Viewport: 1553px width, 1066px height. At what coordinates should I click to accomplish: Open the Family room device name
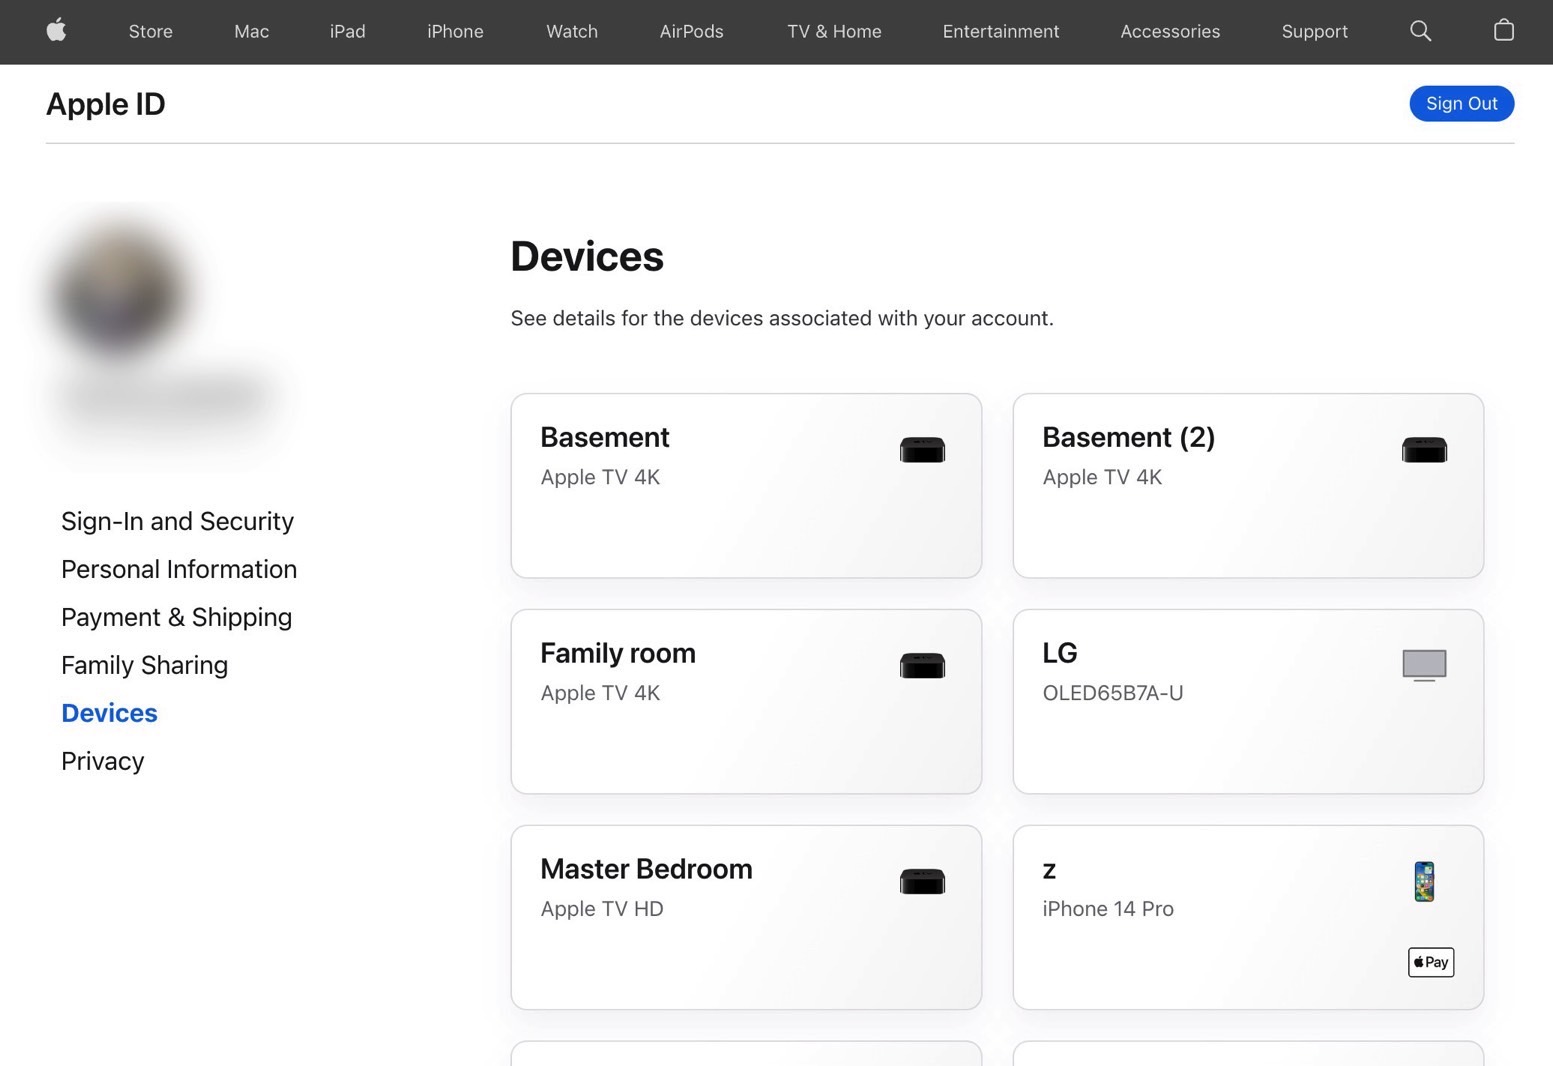tap(617, 653)
